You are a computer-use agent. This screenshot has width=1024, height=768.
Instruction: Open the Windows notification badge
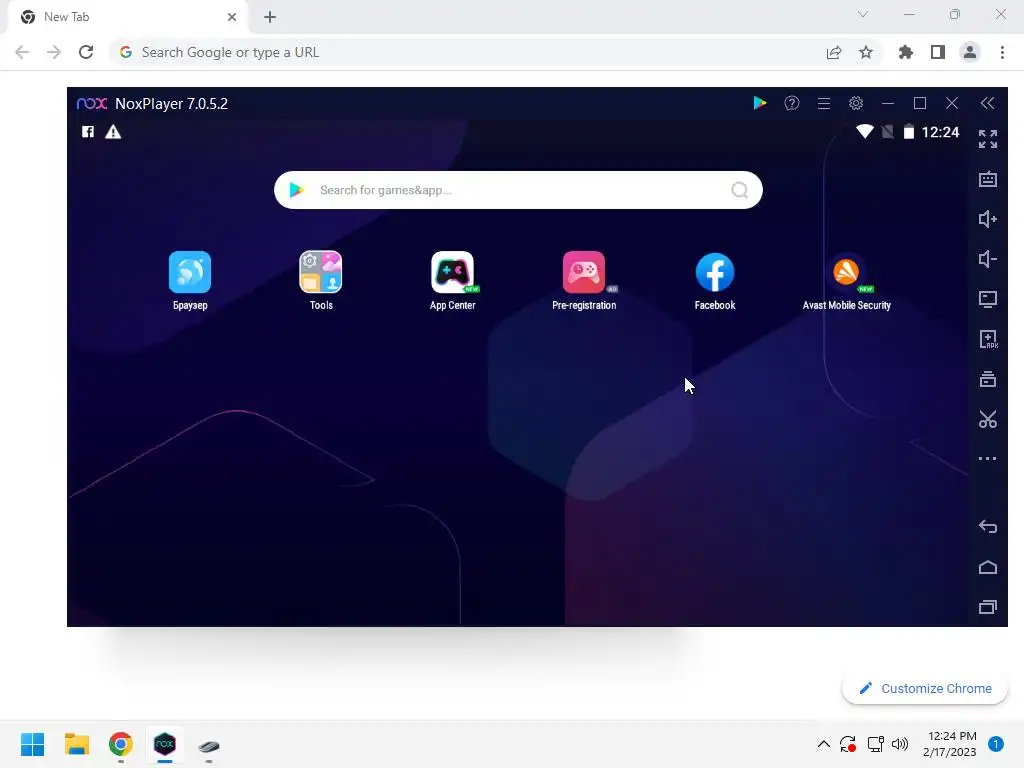pyautogui.click(x=996, y=744)
